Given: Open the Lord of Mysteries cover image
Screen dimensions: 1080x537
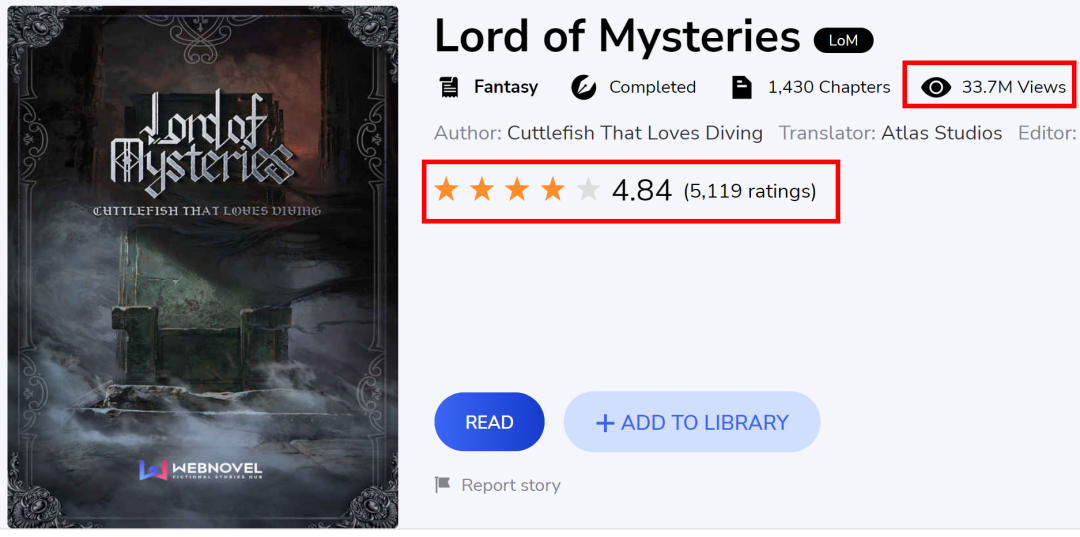Looking at the screenshot, I should coord(202,267).
